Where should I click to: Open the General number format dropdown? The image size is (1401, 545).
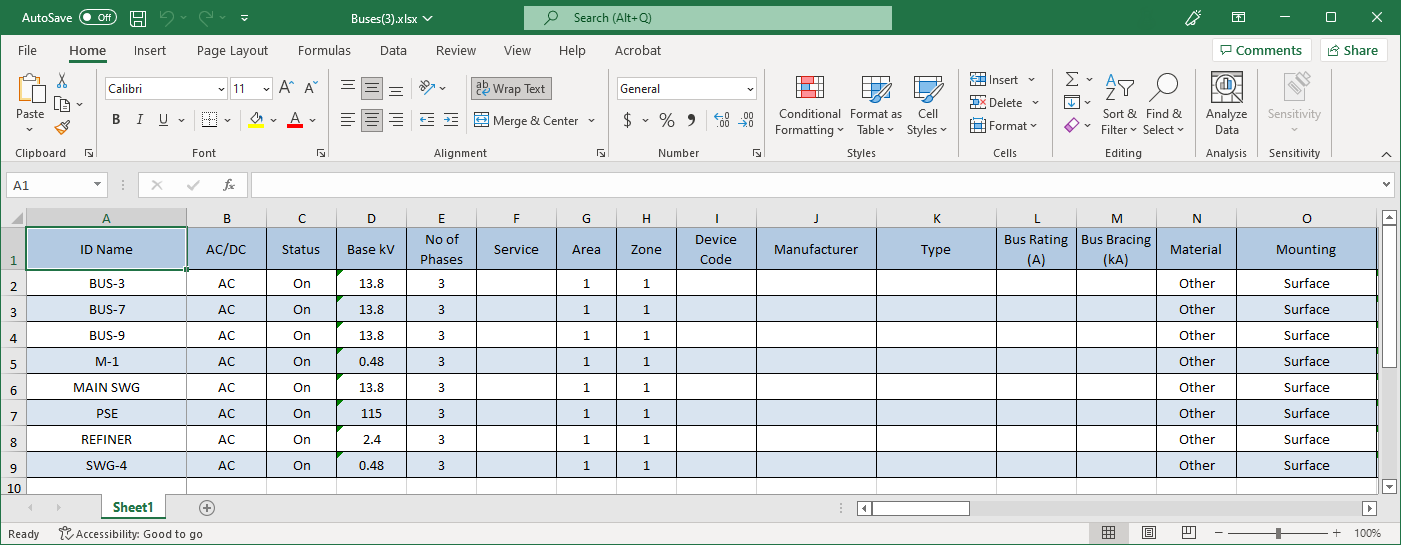pyautogui.click(x=750, y=89)
